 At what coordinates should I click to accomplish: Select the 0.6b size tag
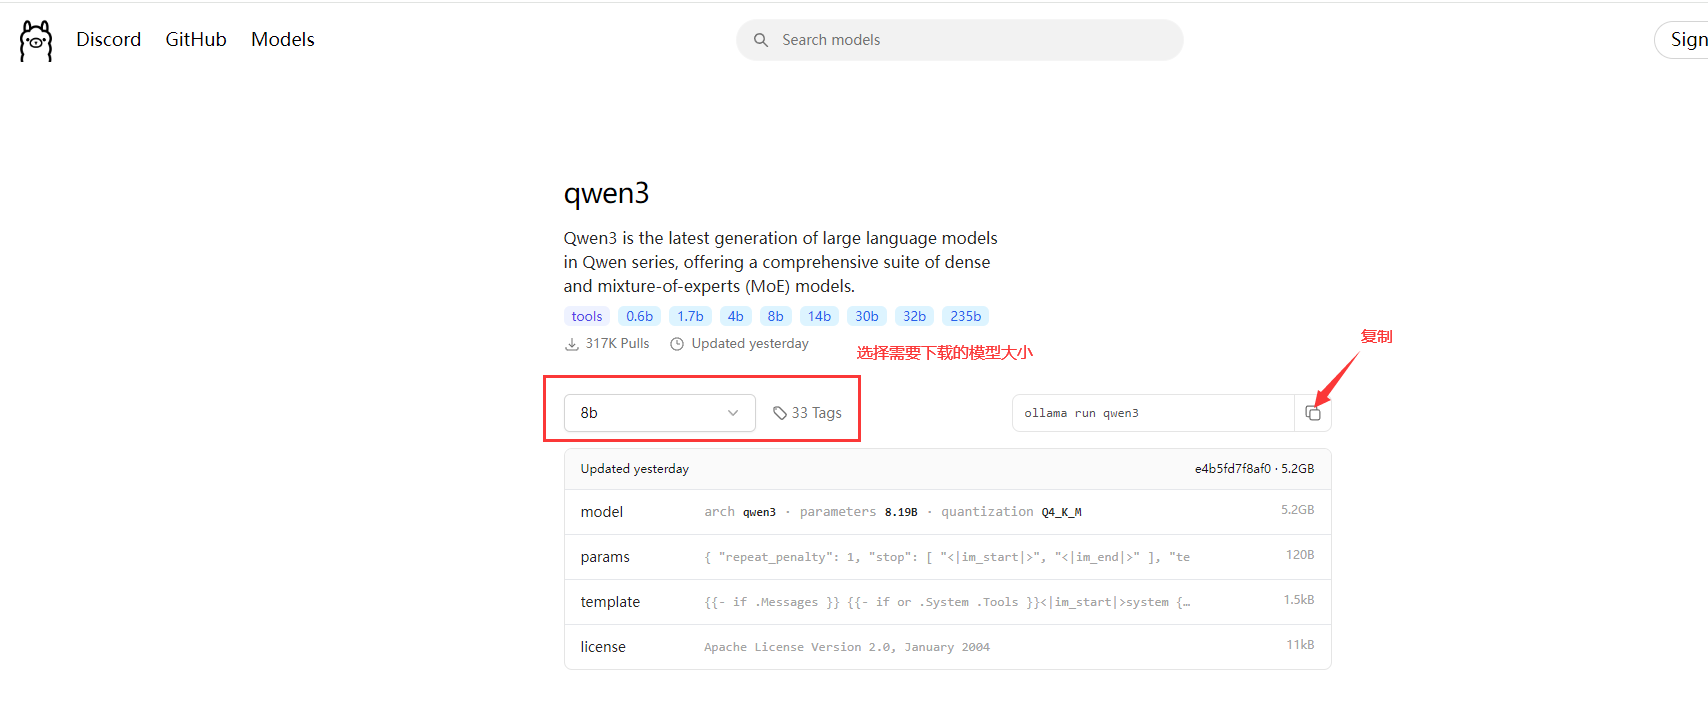click(x=640, y=316)
